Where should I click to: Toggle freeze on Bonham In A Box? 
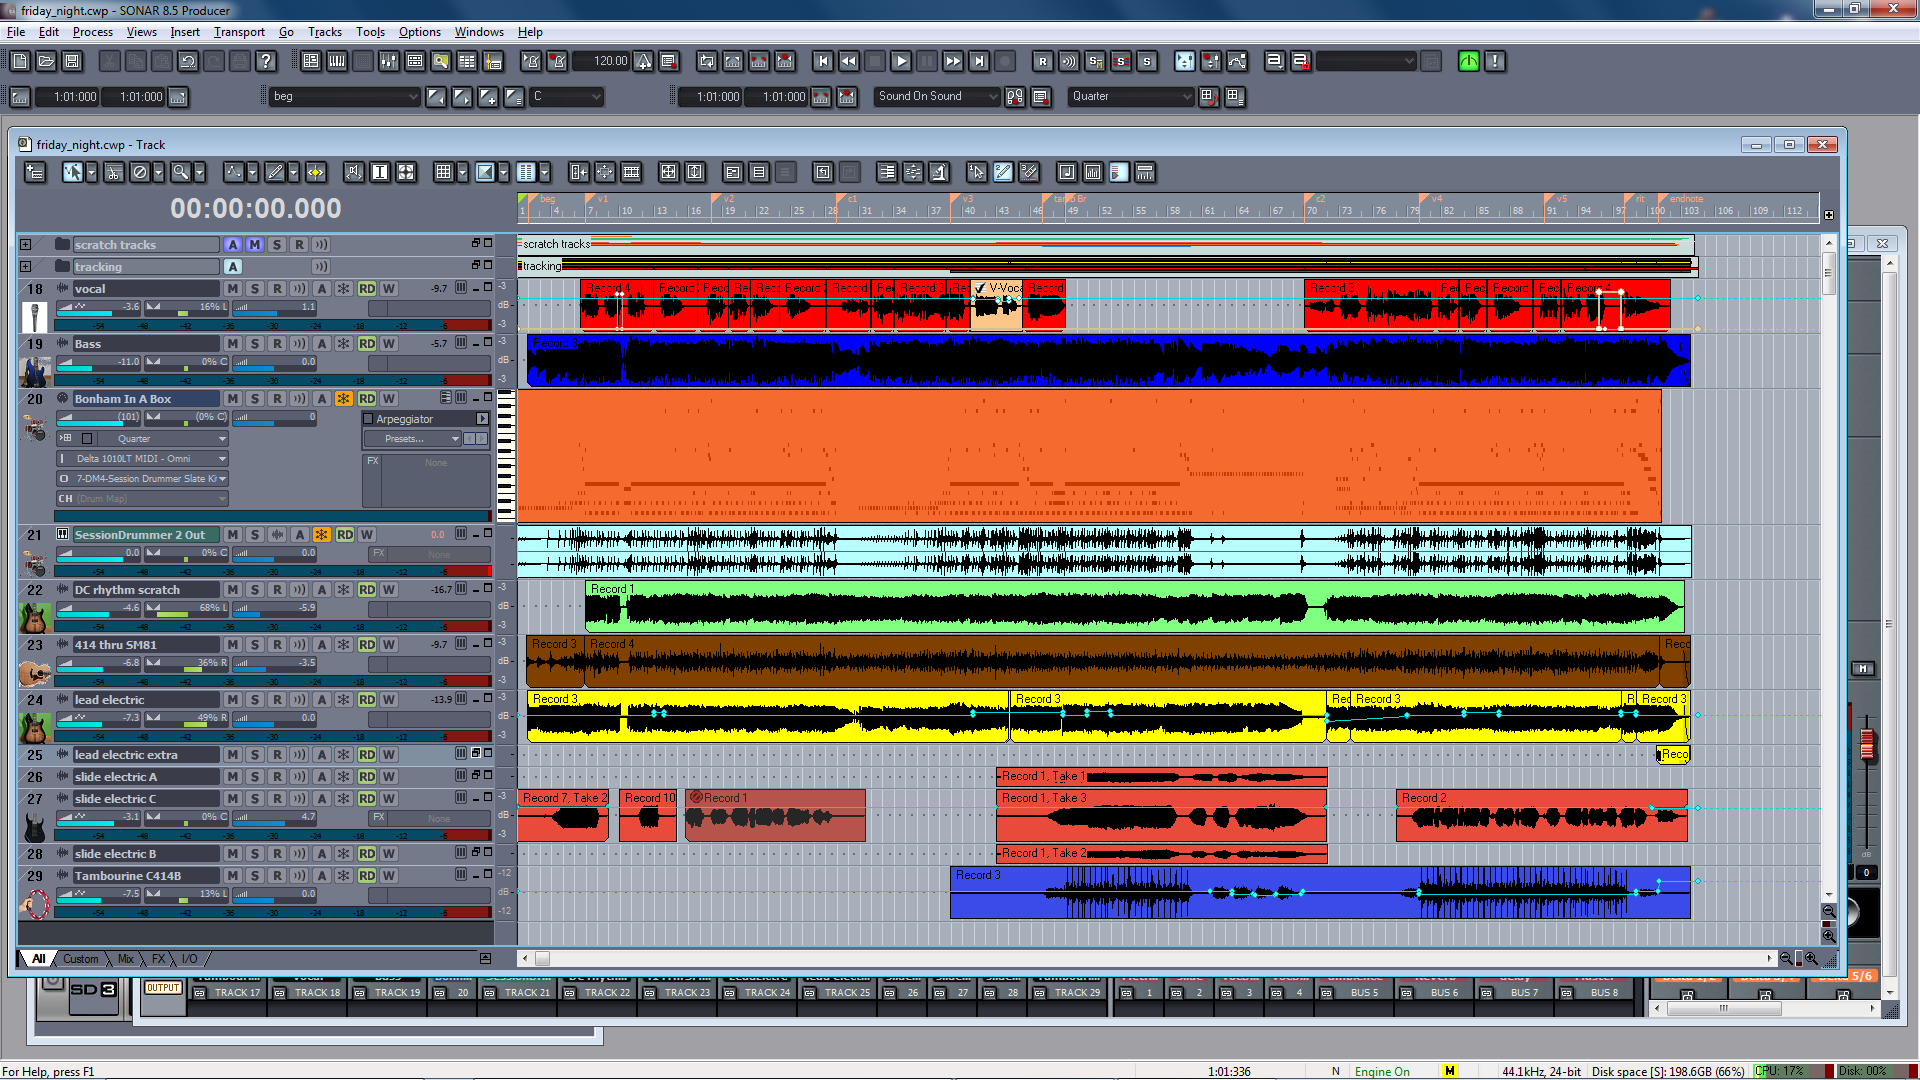344,399
